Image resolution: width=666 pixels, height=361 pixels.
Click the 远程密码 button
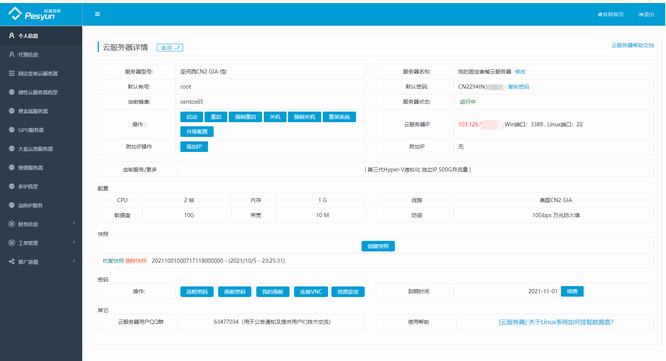pyautogui.click(x=197, y=292)
